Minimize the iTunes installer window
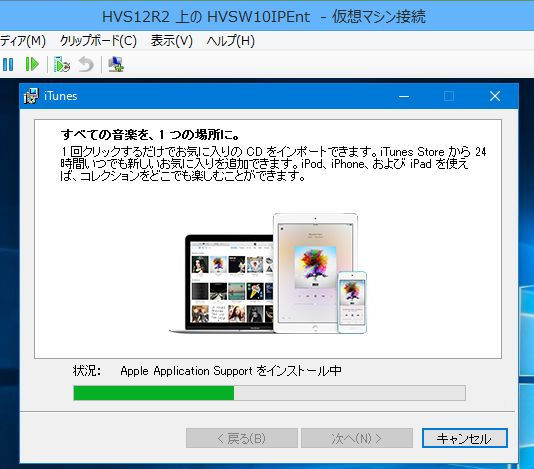 coord(404,96)
